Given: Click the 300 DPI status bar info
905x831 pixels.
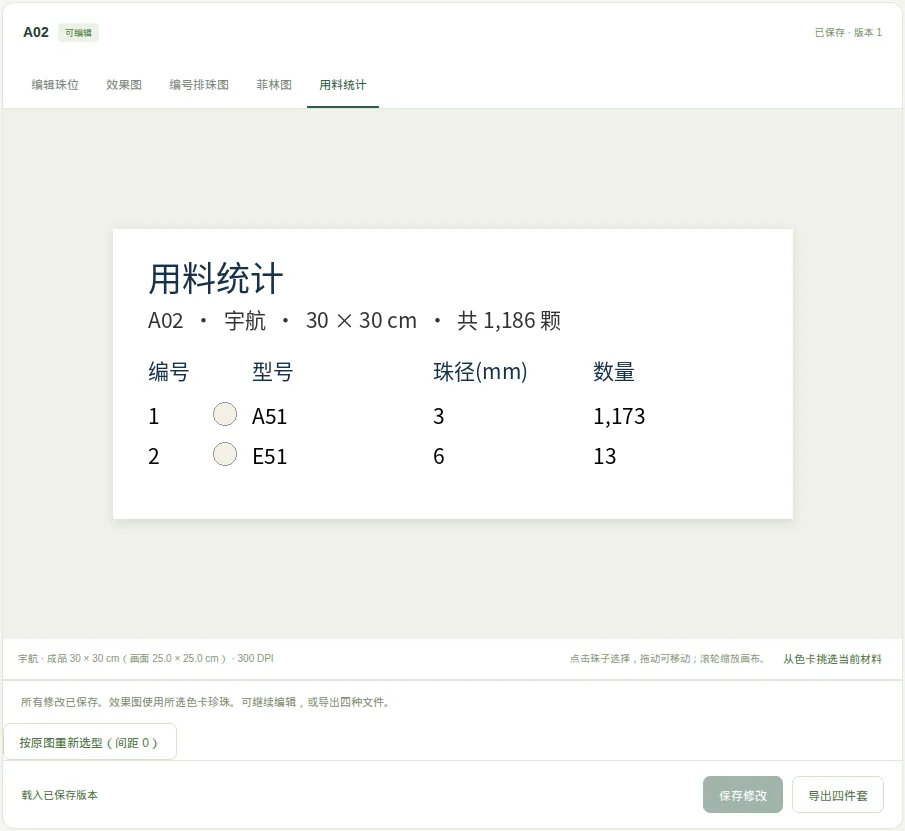Looking at the screenshot, I should tap(256, 658).
